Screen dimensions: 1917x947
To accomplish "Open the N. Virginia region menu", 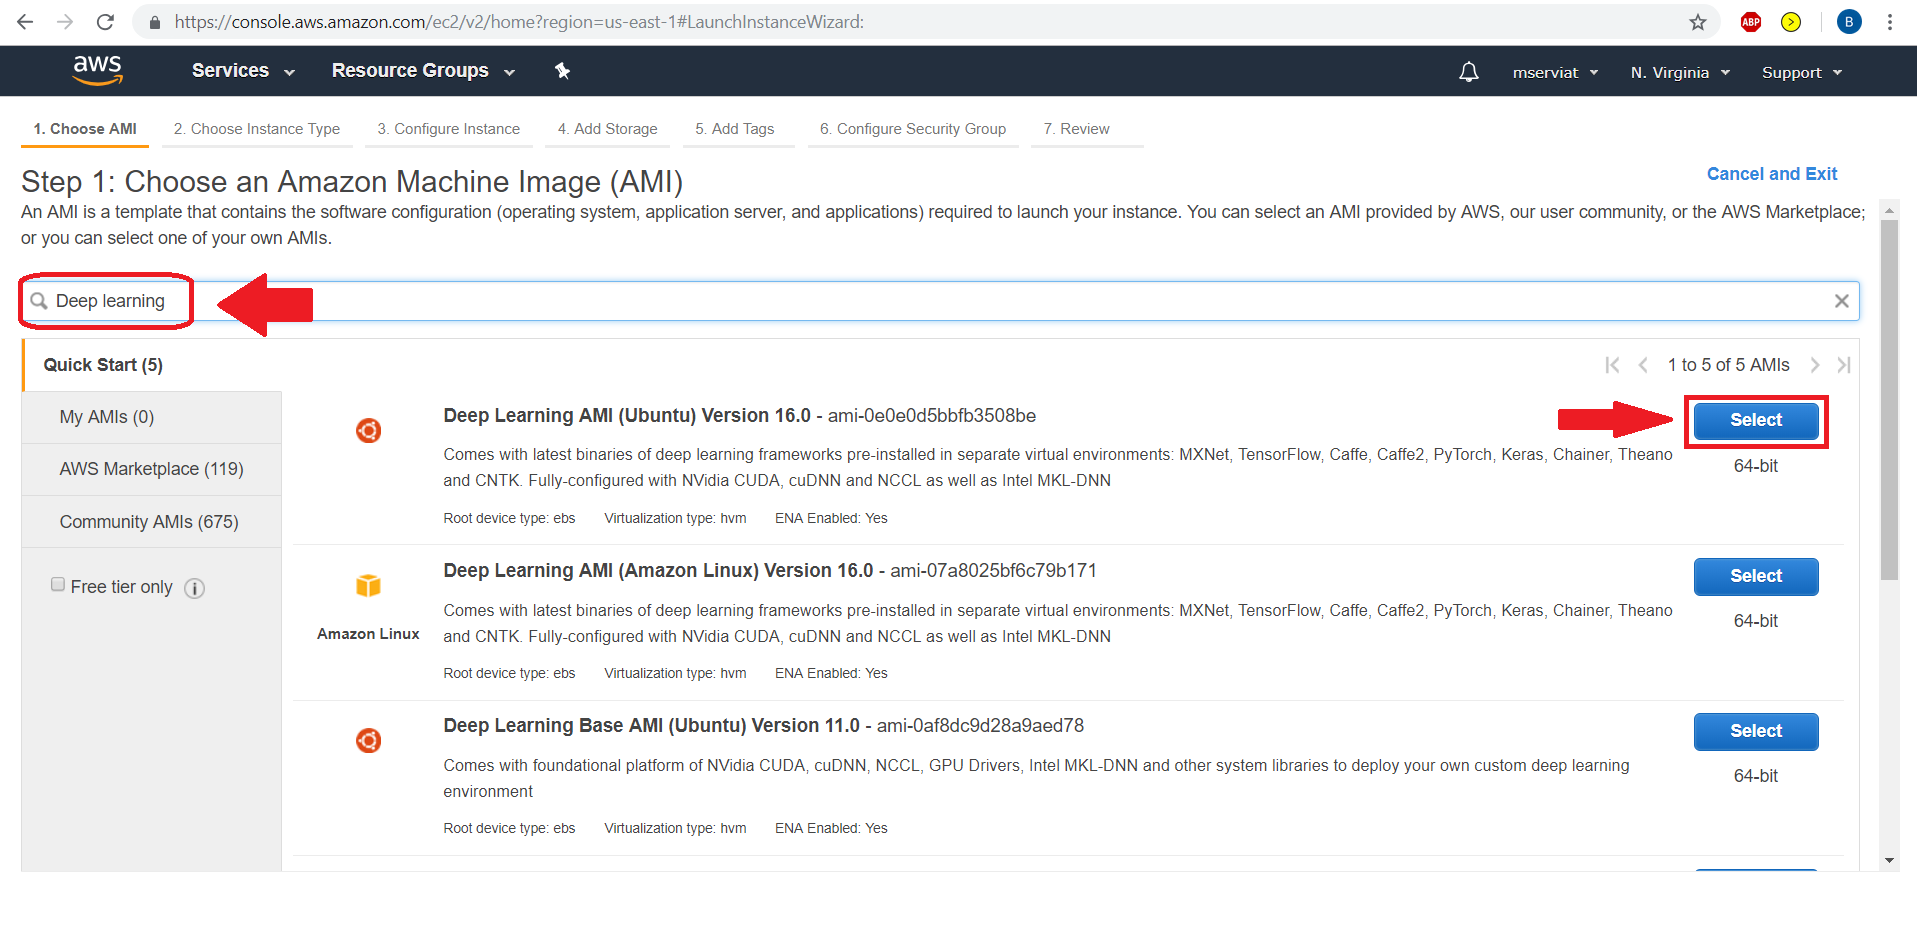I will (x=1679, y=73).
